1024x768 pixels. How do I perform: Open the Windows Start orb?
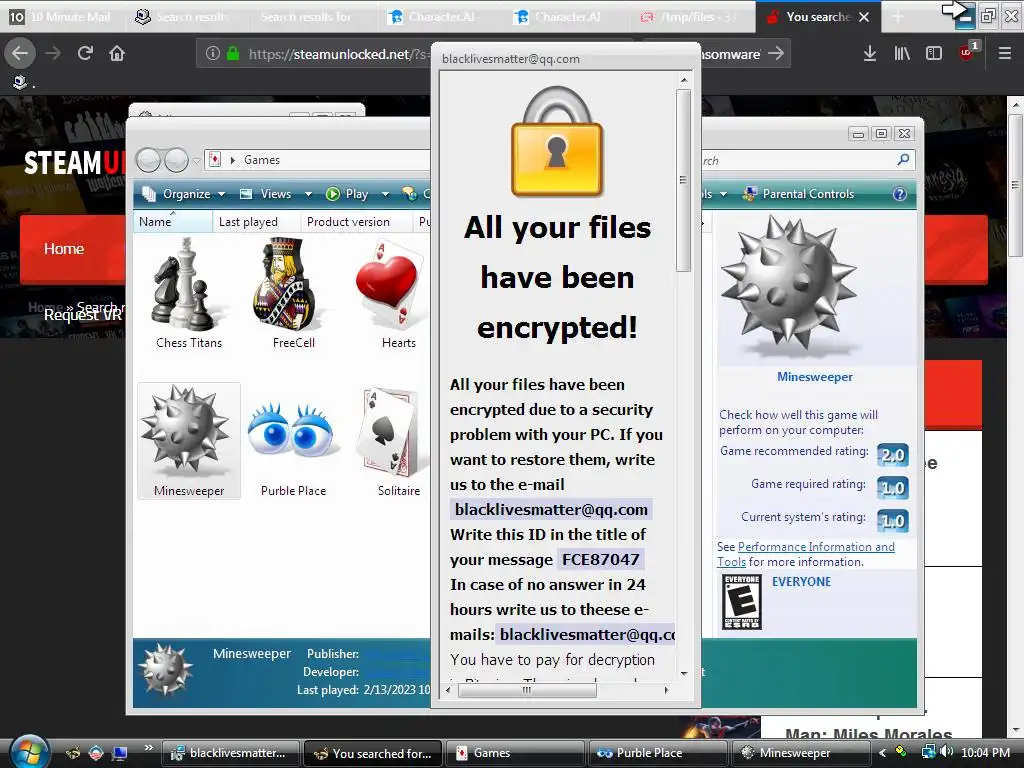tap(27, 751)
